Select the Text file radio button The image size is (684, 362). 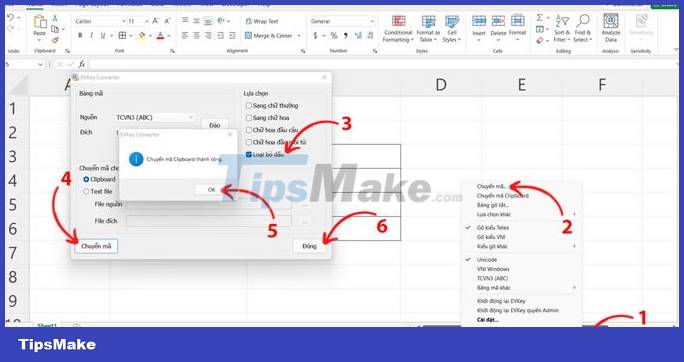tap(86, 191)
